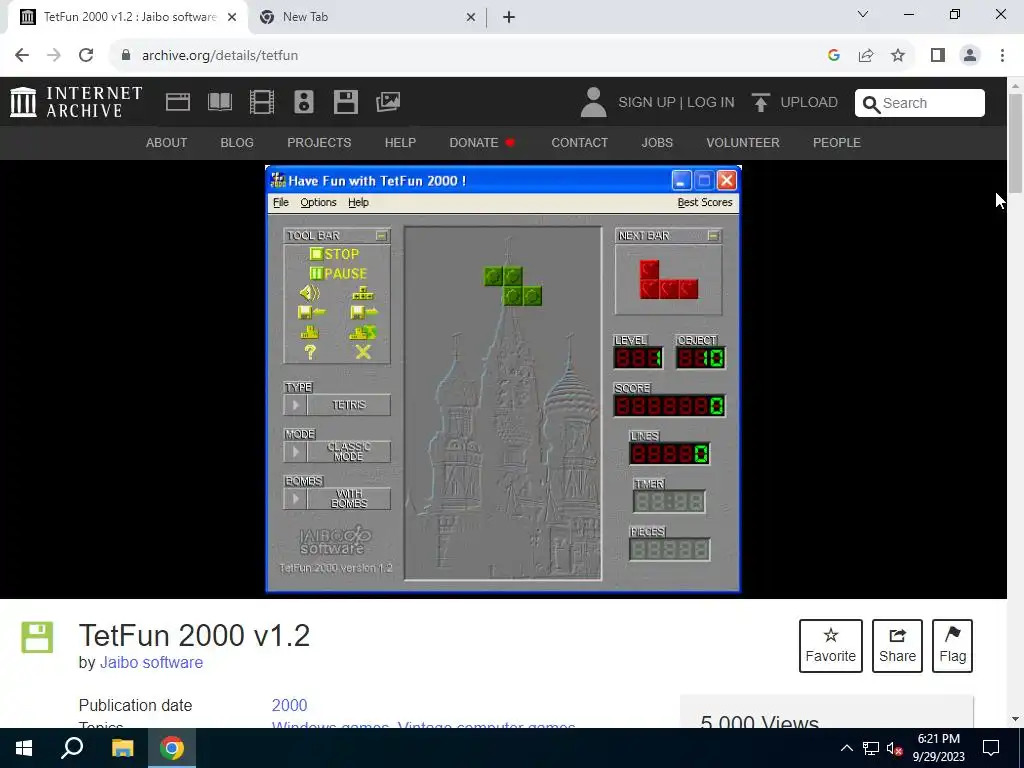Image resolution: width=1024 pixels, height=768 pixels.
Task: Click the Internet Archive logo
Action: 76,102
